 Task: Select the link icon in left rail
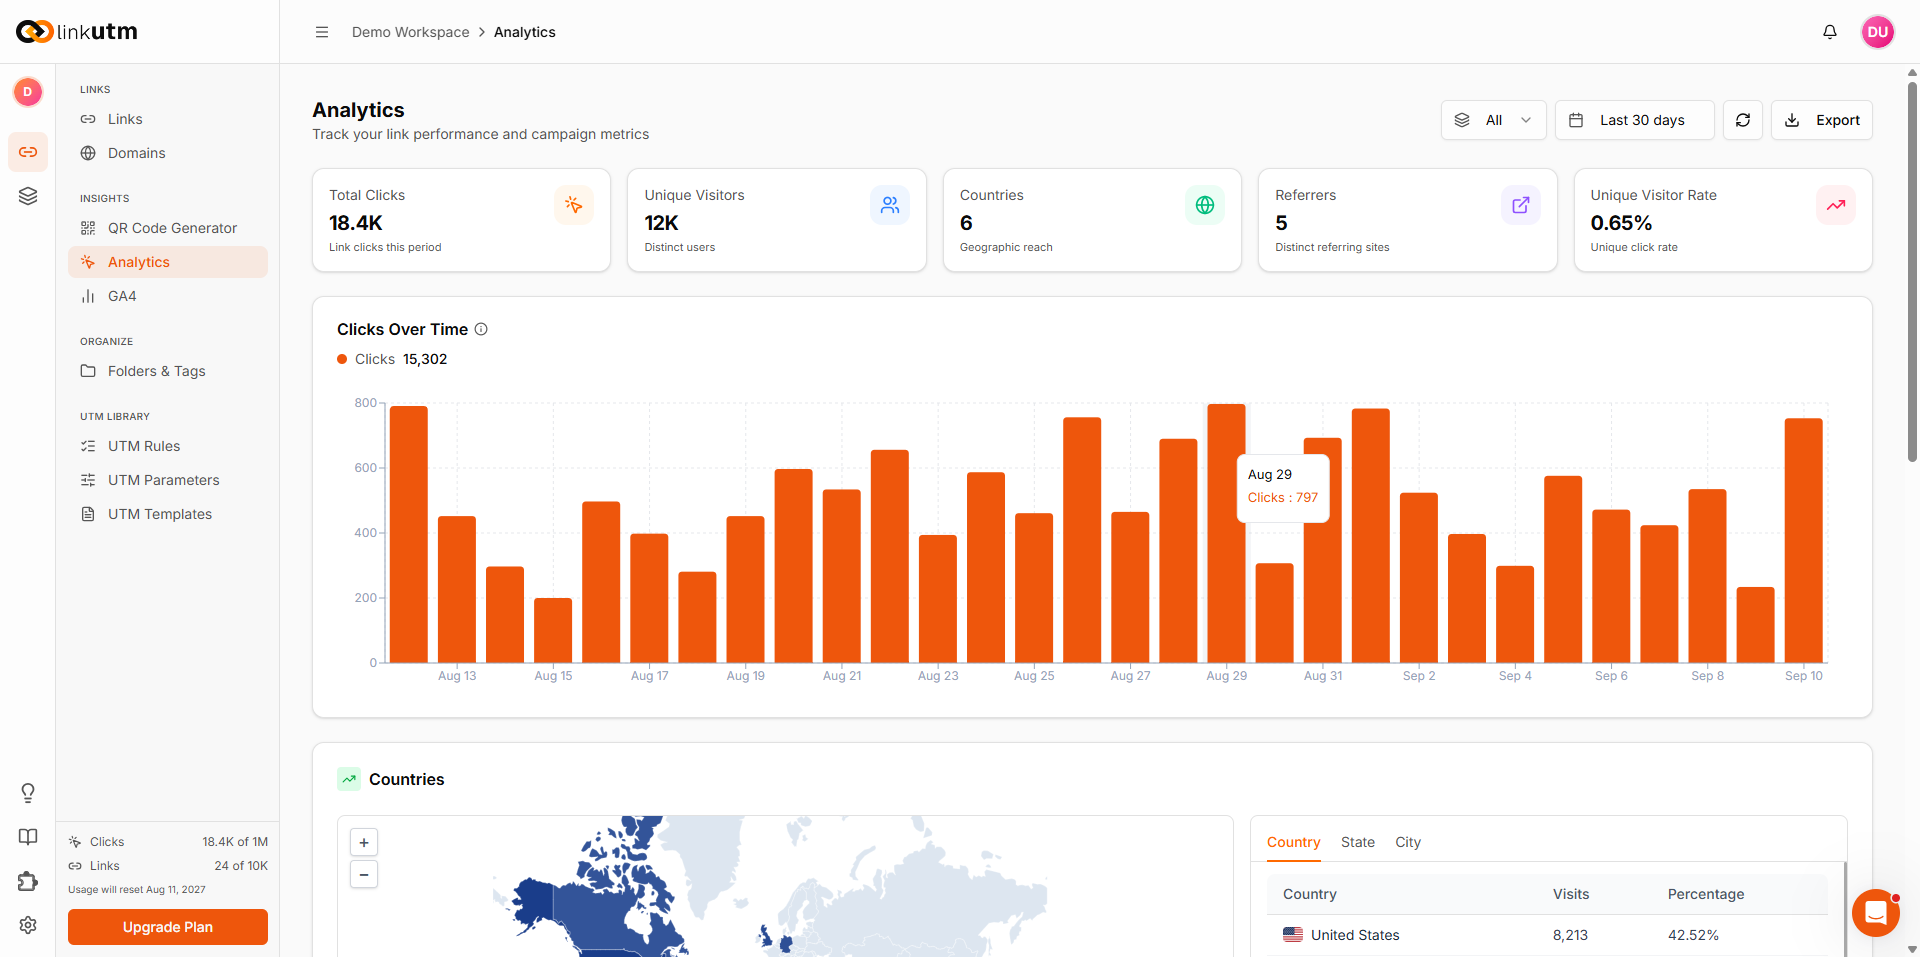click(x=28, y=152)
